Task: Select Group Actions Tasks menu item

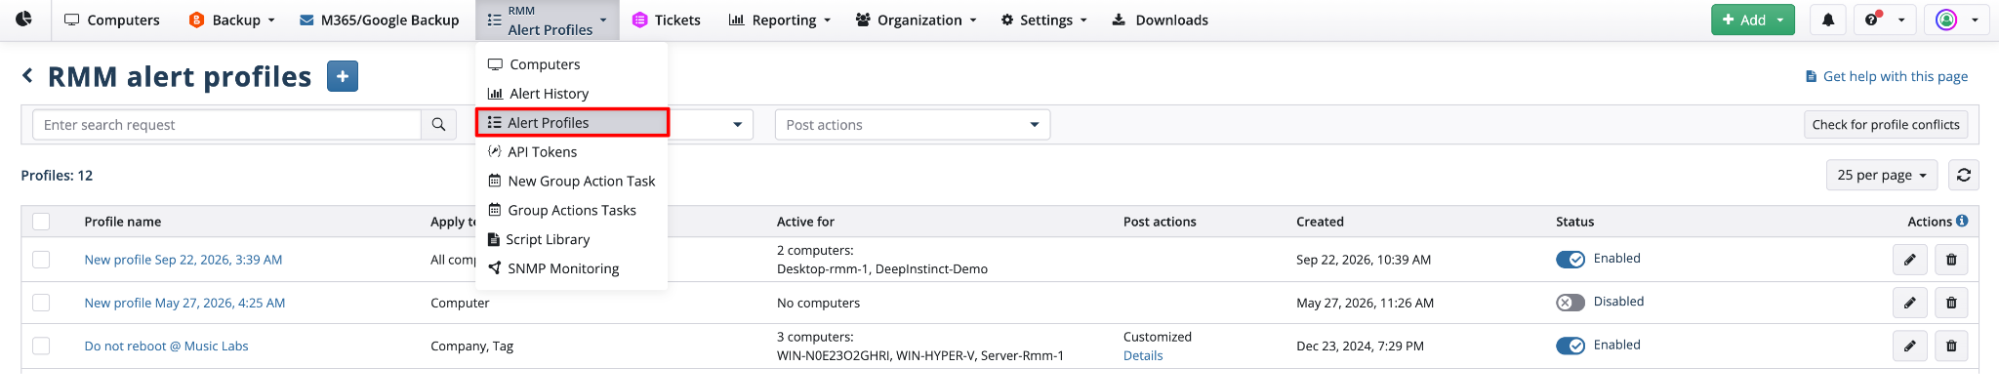Action: coord(572,210)
